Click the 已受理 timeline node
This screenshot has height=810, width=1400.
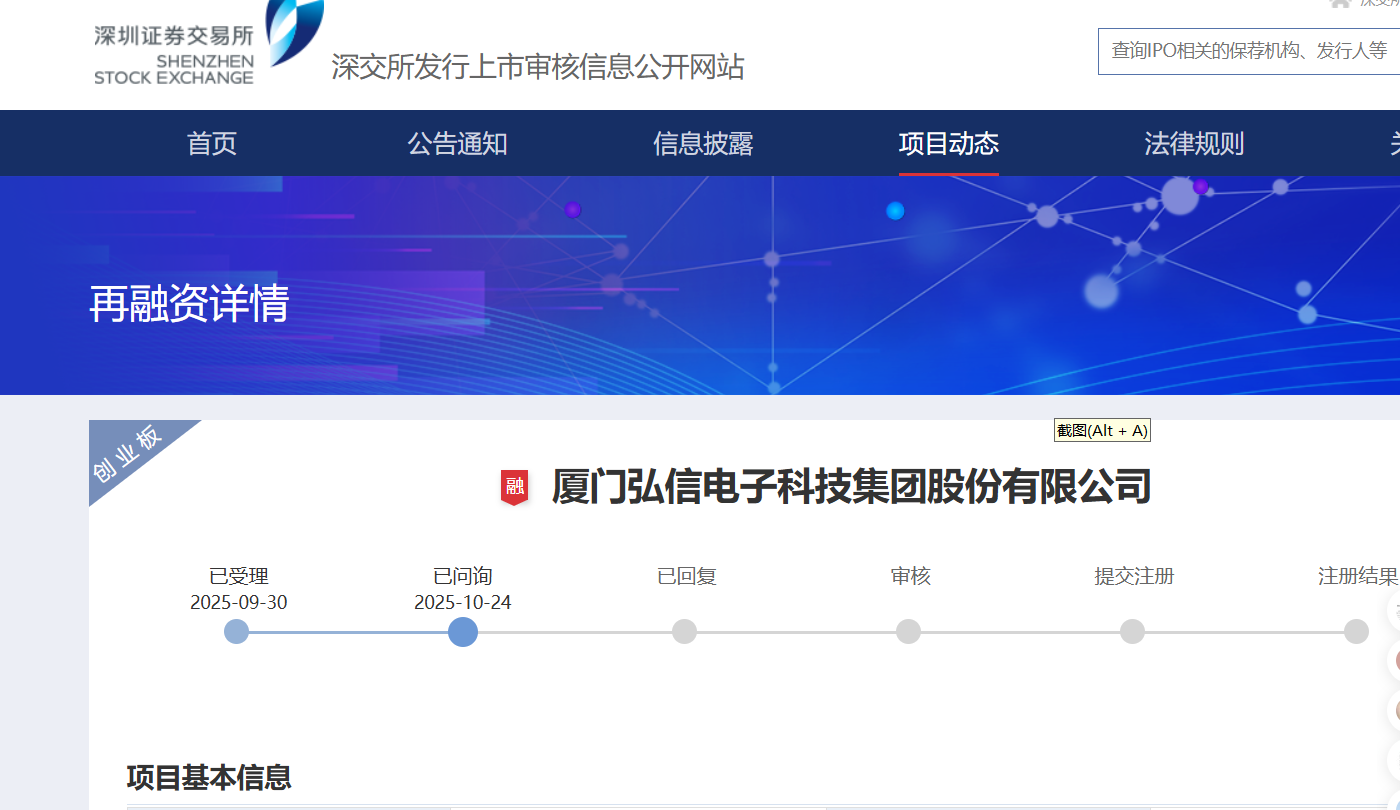click(x=236, y=632)
